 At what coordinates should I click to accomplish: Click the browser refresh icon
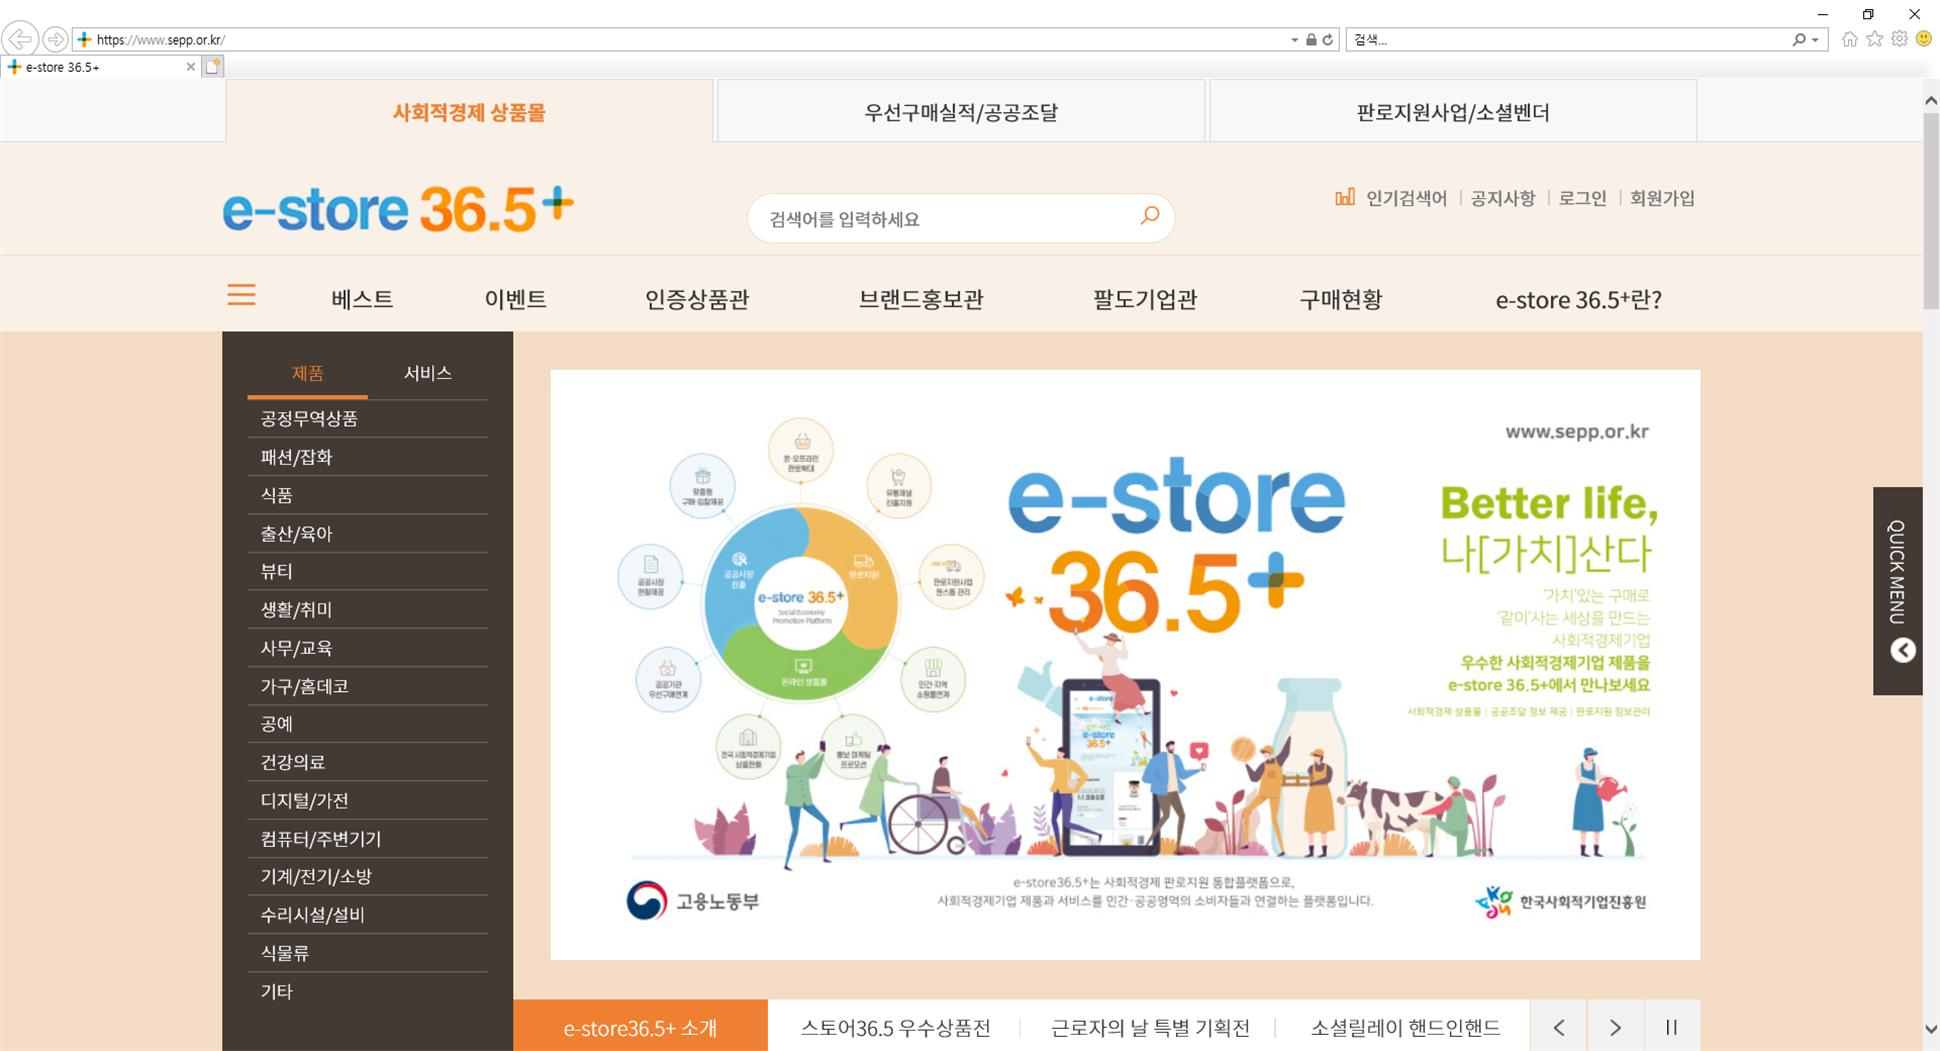pos(1328,40)
